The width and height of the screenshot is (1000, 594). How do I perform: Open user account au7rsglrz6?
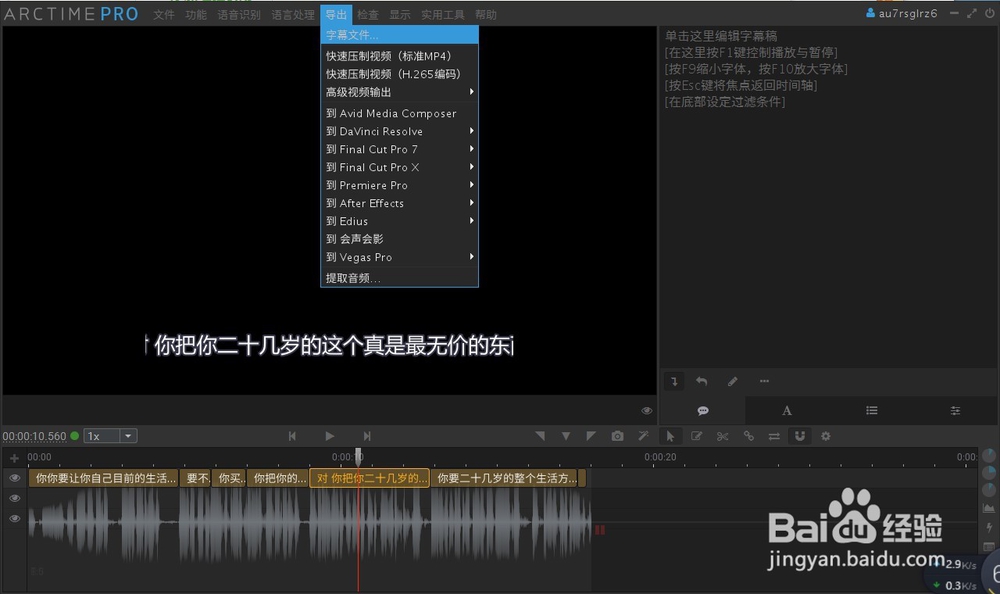point(902,13)
